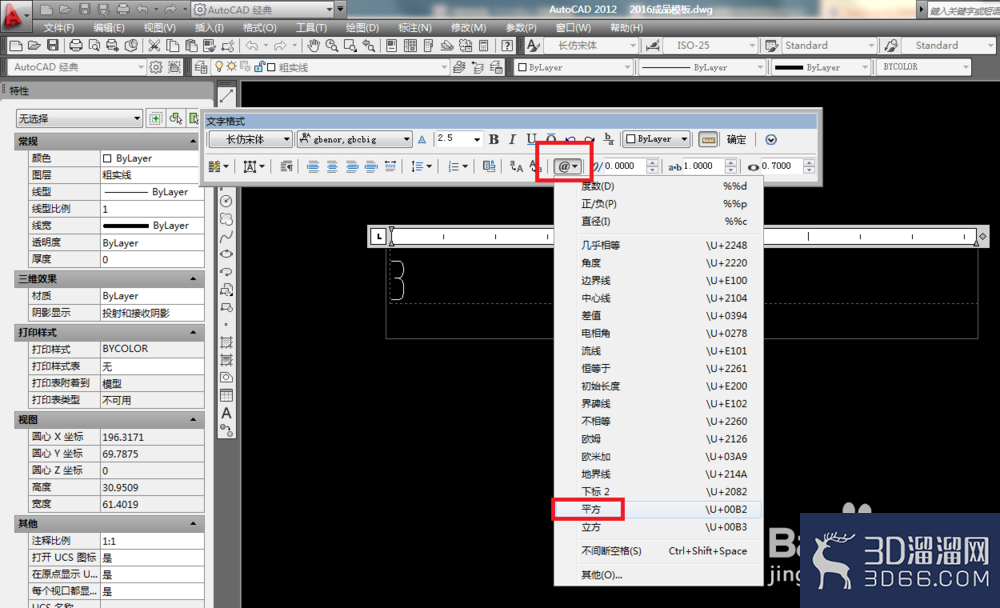
Task: Click the insert field icon
Action: (489, 167)
